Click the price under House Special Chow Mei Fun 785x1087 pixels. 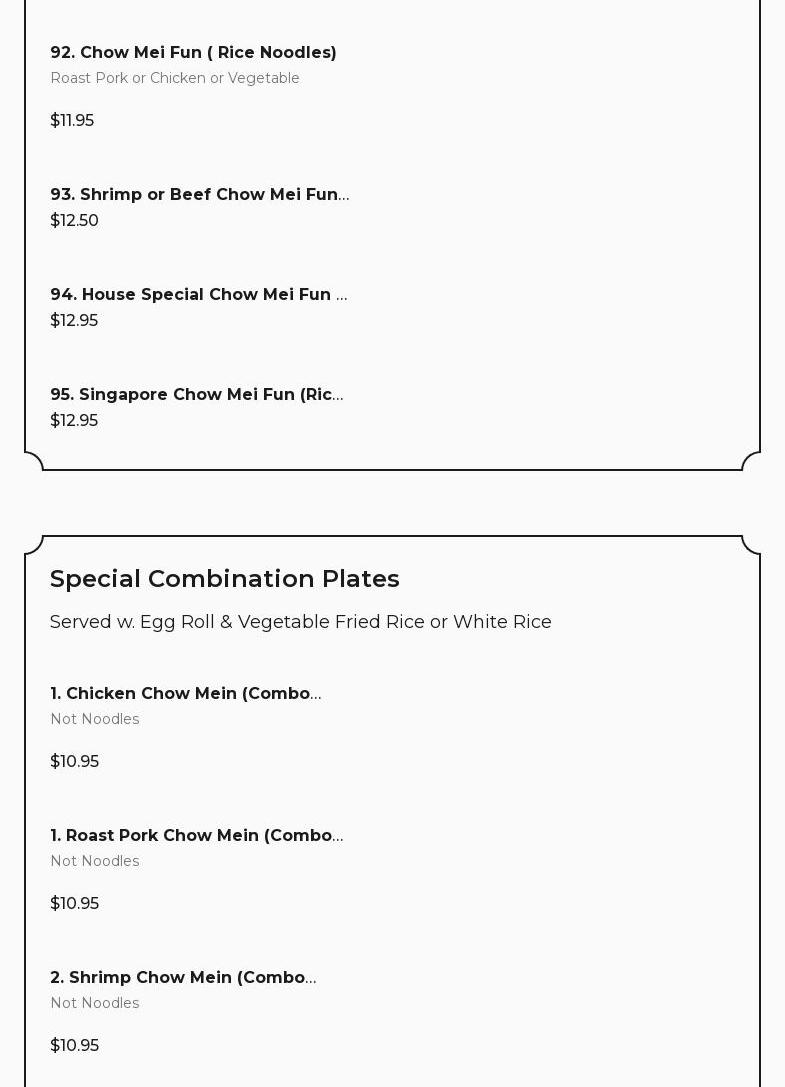tap(74, 320)
